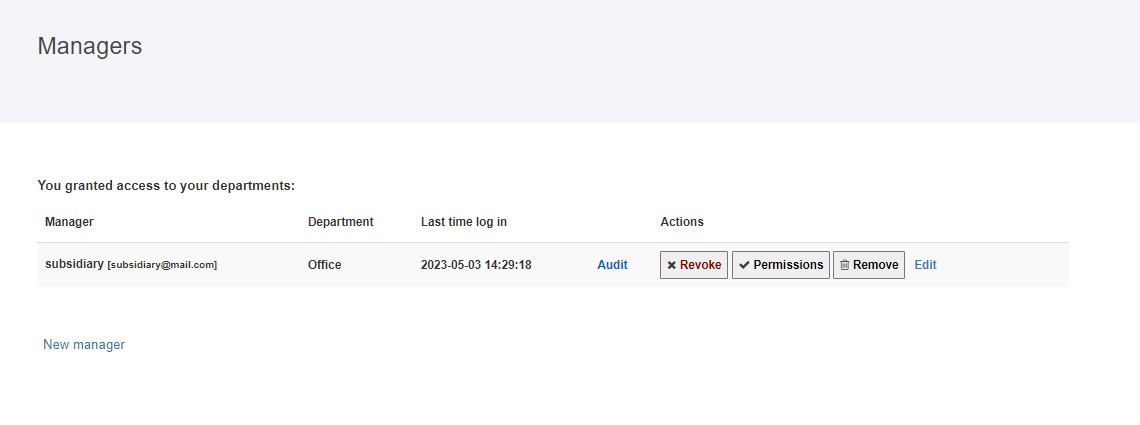The width and height of the screenshot is (1140, 425).
Task: Click the 'Department' column header
Action: (x=340, y=222)
